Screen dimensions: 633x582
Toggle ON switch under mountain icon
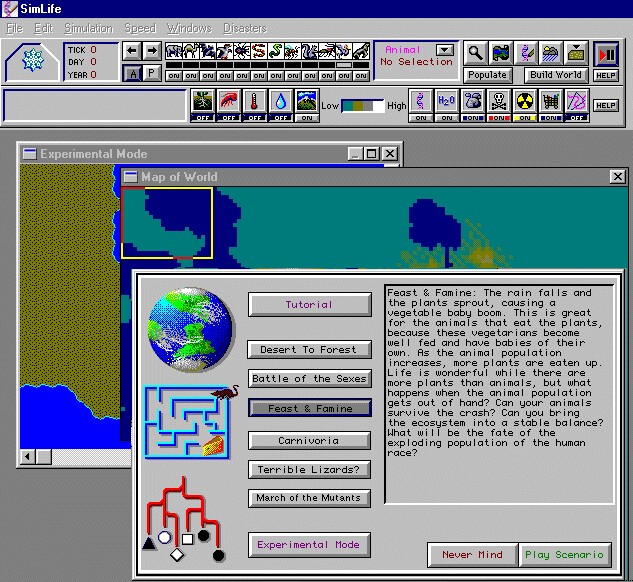pyautogui.click(x=306, y=118)
